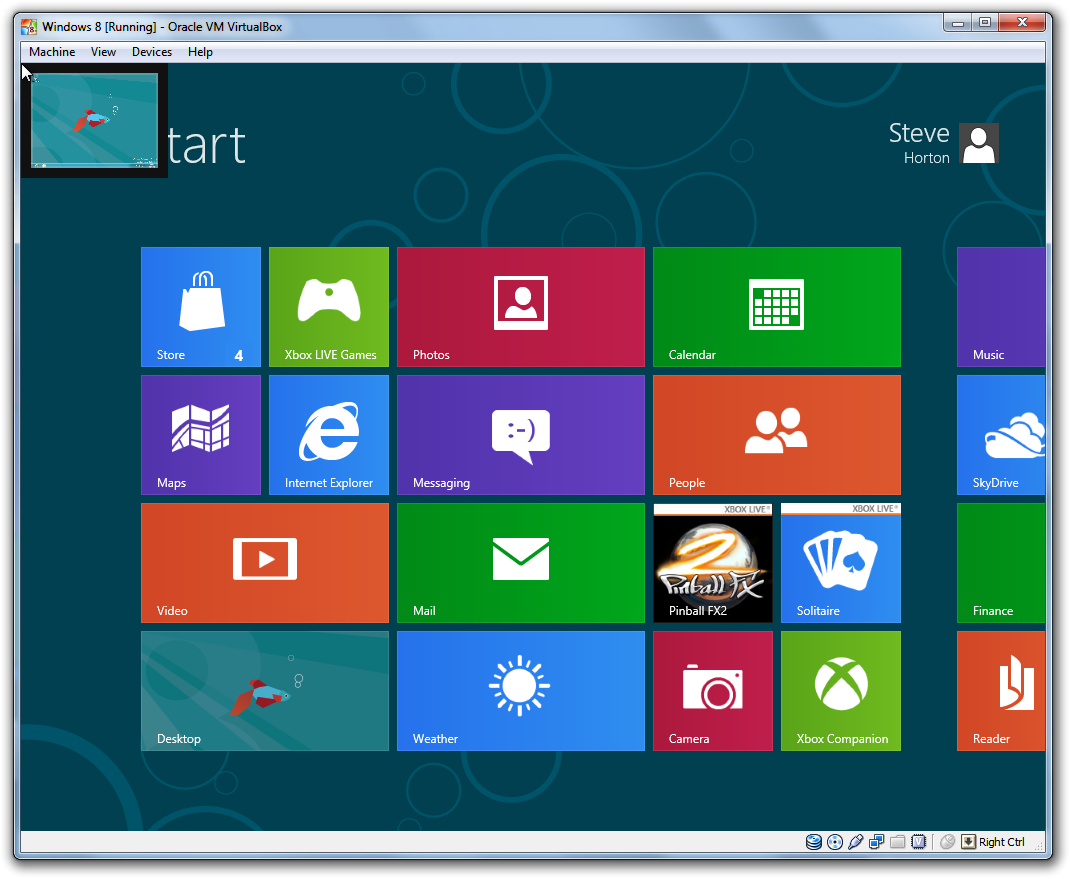Click the VirtualBox window title-bar icon
The height and width of the screenshot is (879, 1070).
[x=29, y=27]
